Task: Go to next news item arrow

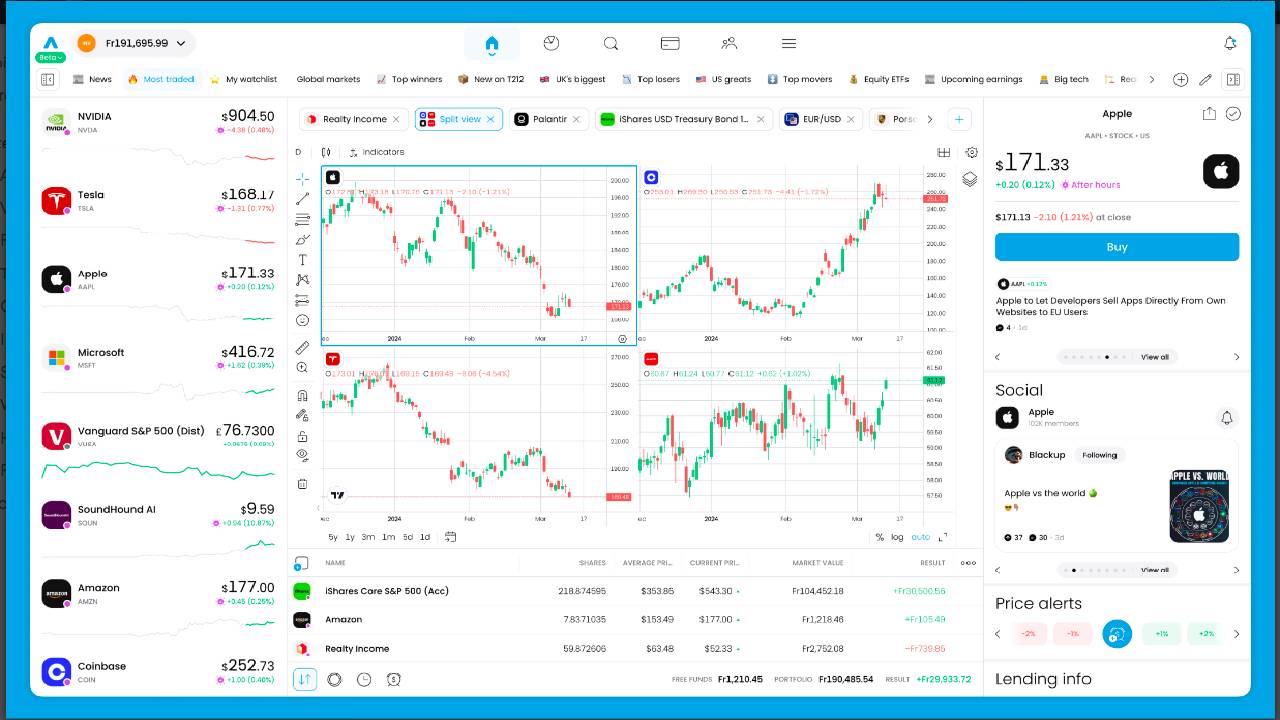Action: point(1236,357)
